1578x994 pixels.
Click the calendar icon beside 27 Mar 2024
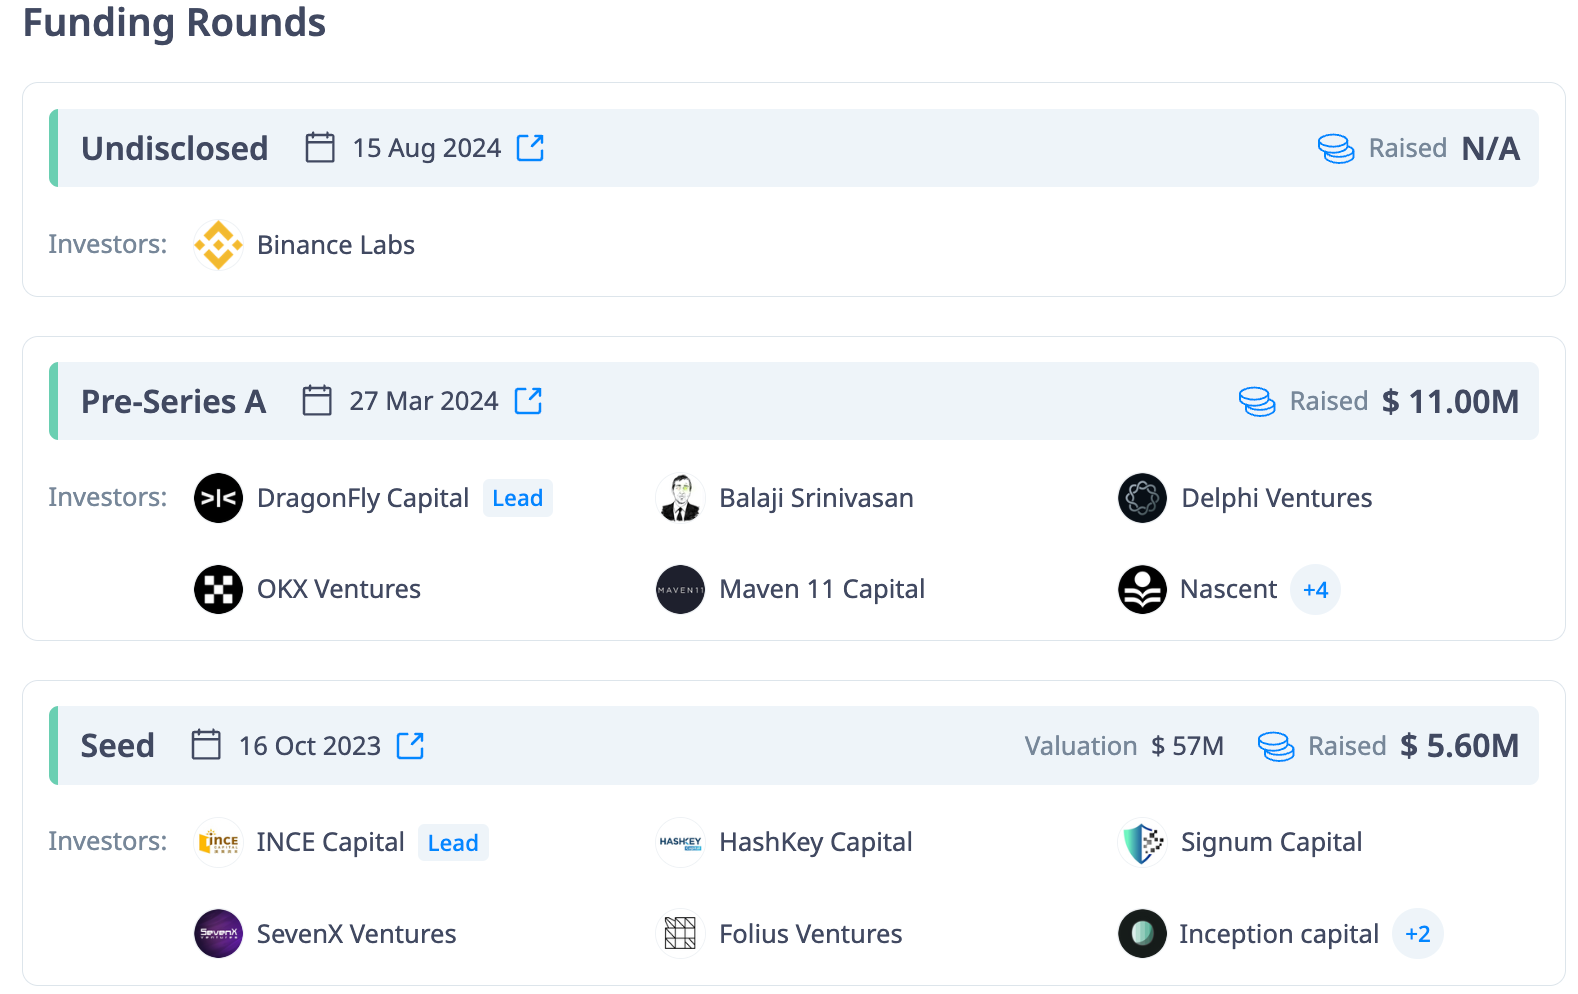[x=317, y=401]
